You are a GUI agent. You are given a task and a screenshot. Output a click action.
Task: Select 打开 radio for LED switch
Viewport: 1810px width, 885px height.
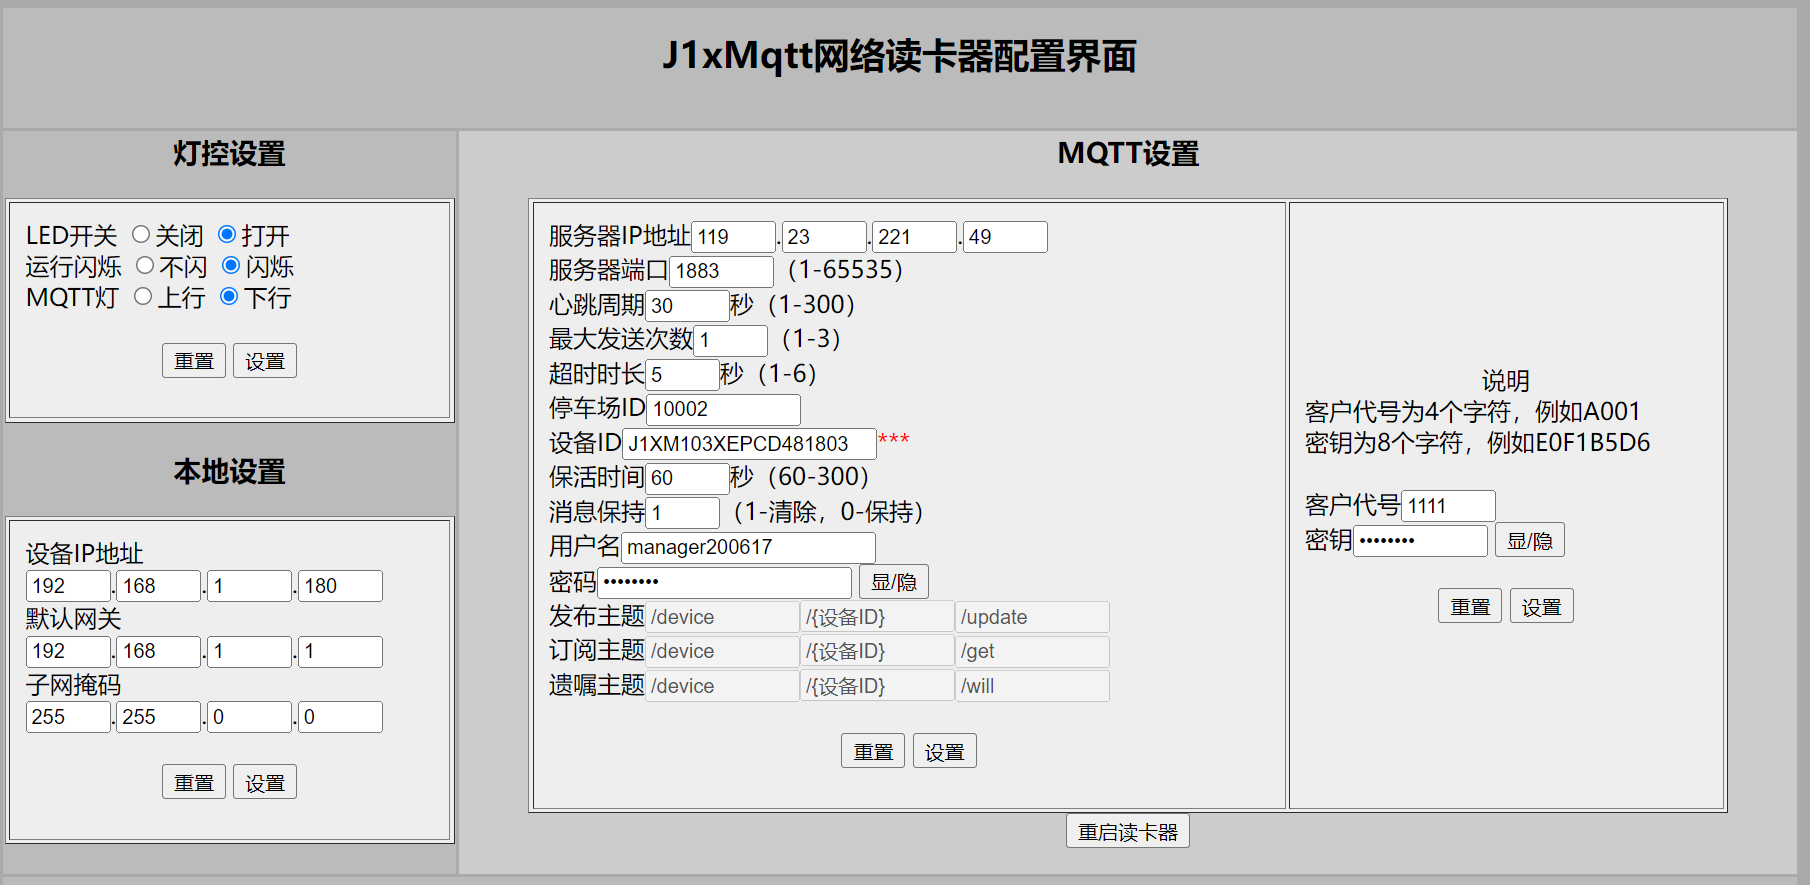pos(227,234)
